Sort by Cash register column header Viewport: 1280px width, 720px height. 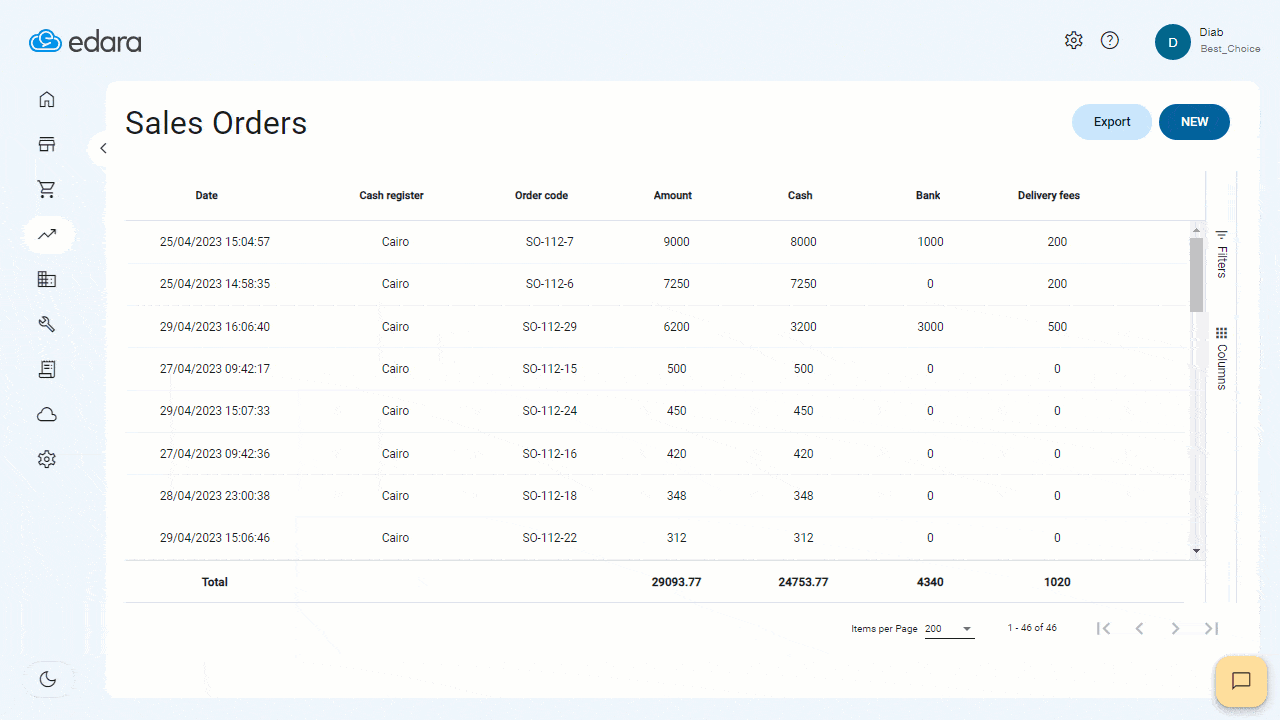(x=392, y=196)
